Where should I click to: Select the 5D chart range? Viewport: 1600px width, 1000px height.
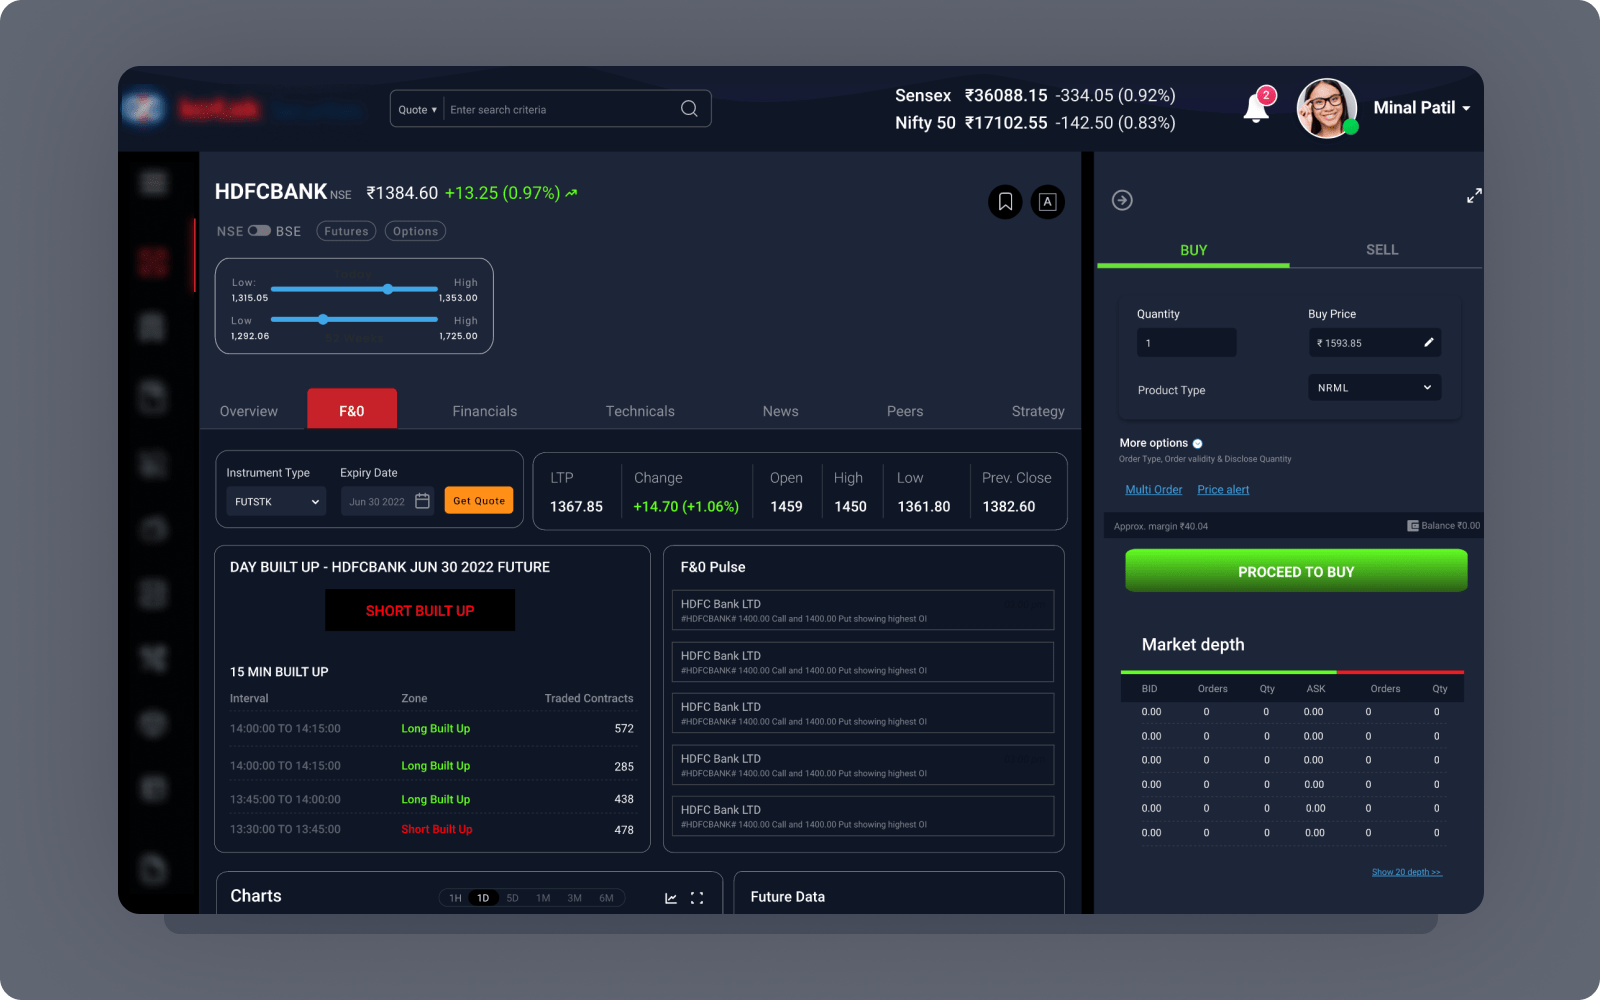click(x=512, y=898)
